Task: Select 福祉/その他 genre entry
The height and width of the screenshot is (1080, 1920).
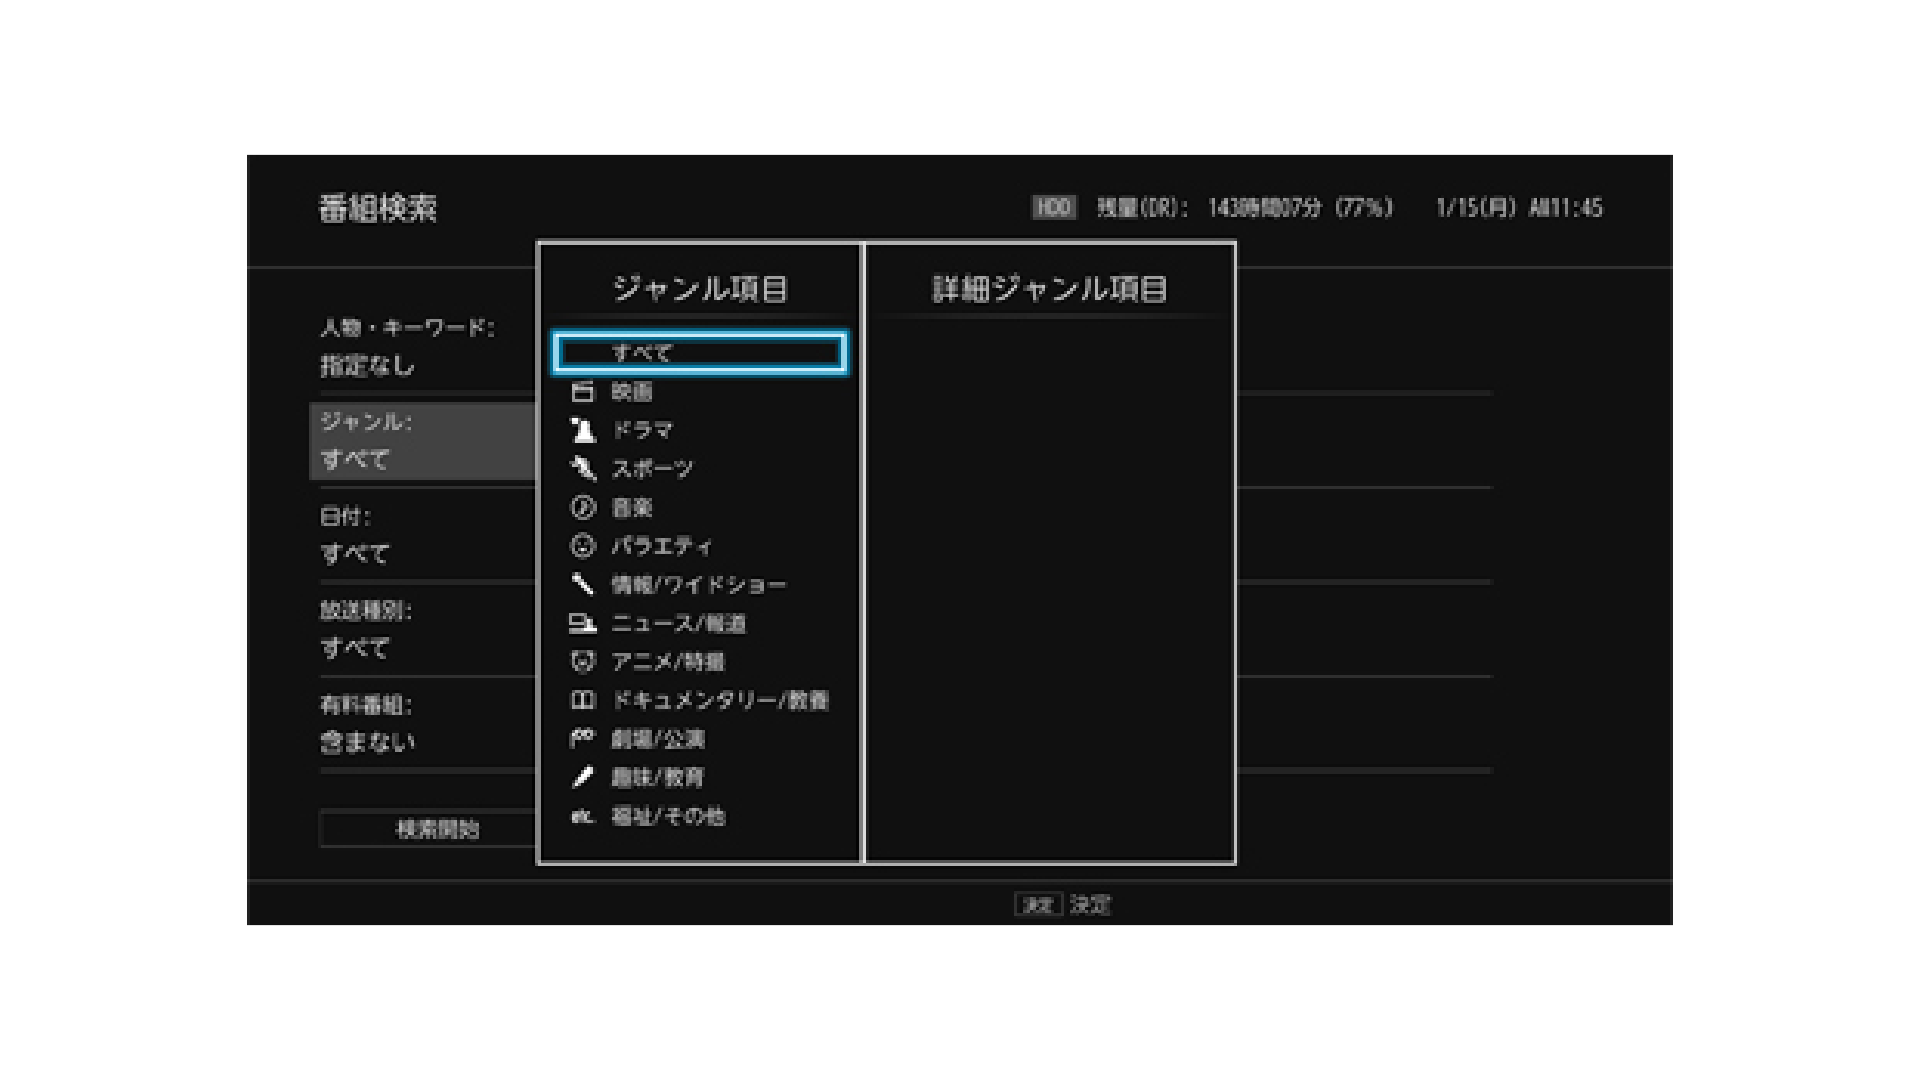Action: pos(668,816)
